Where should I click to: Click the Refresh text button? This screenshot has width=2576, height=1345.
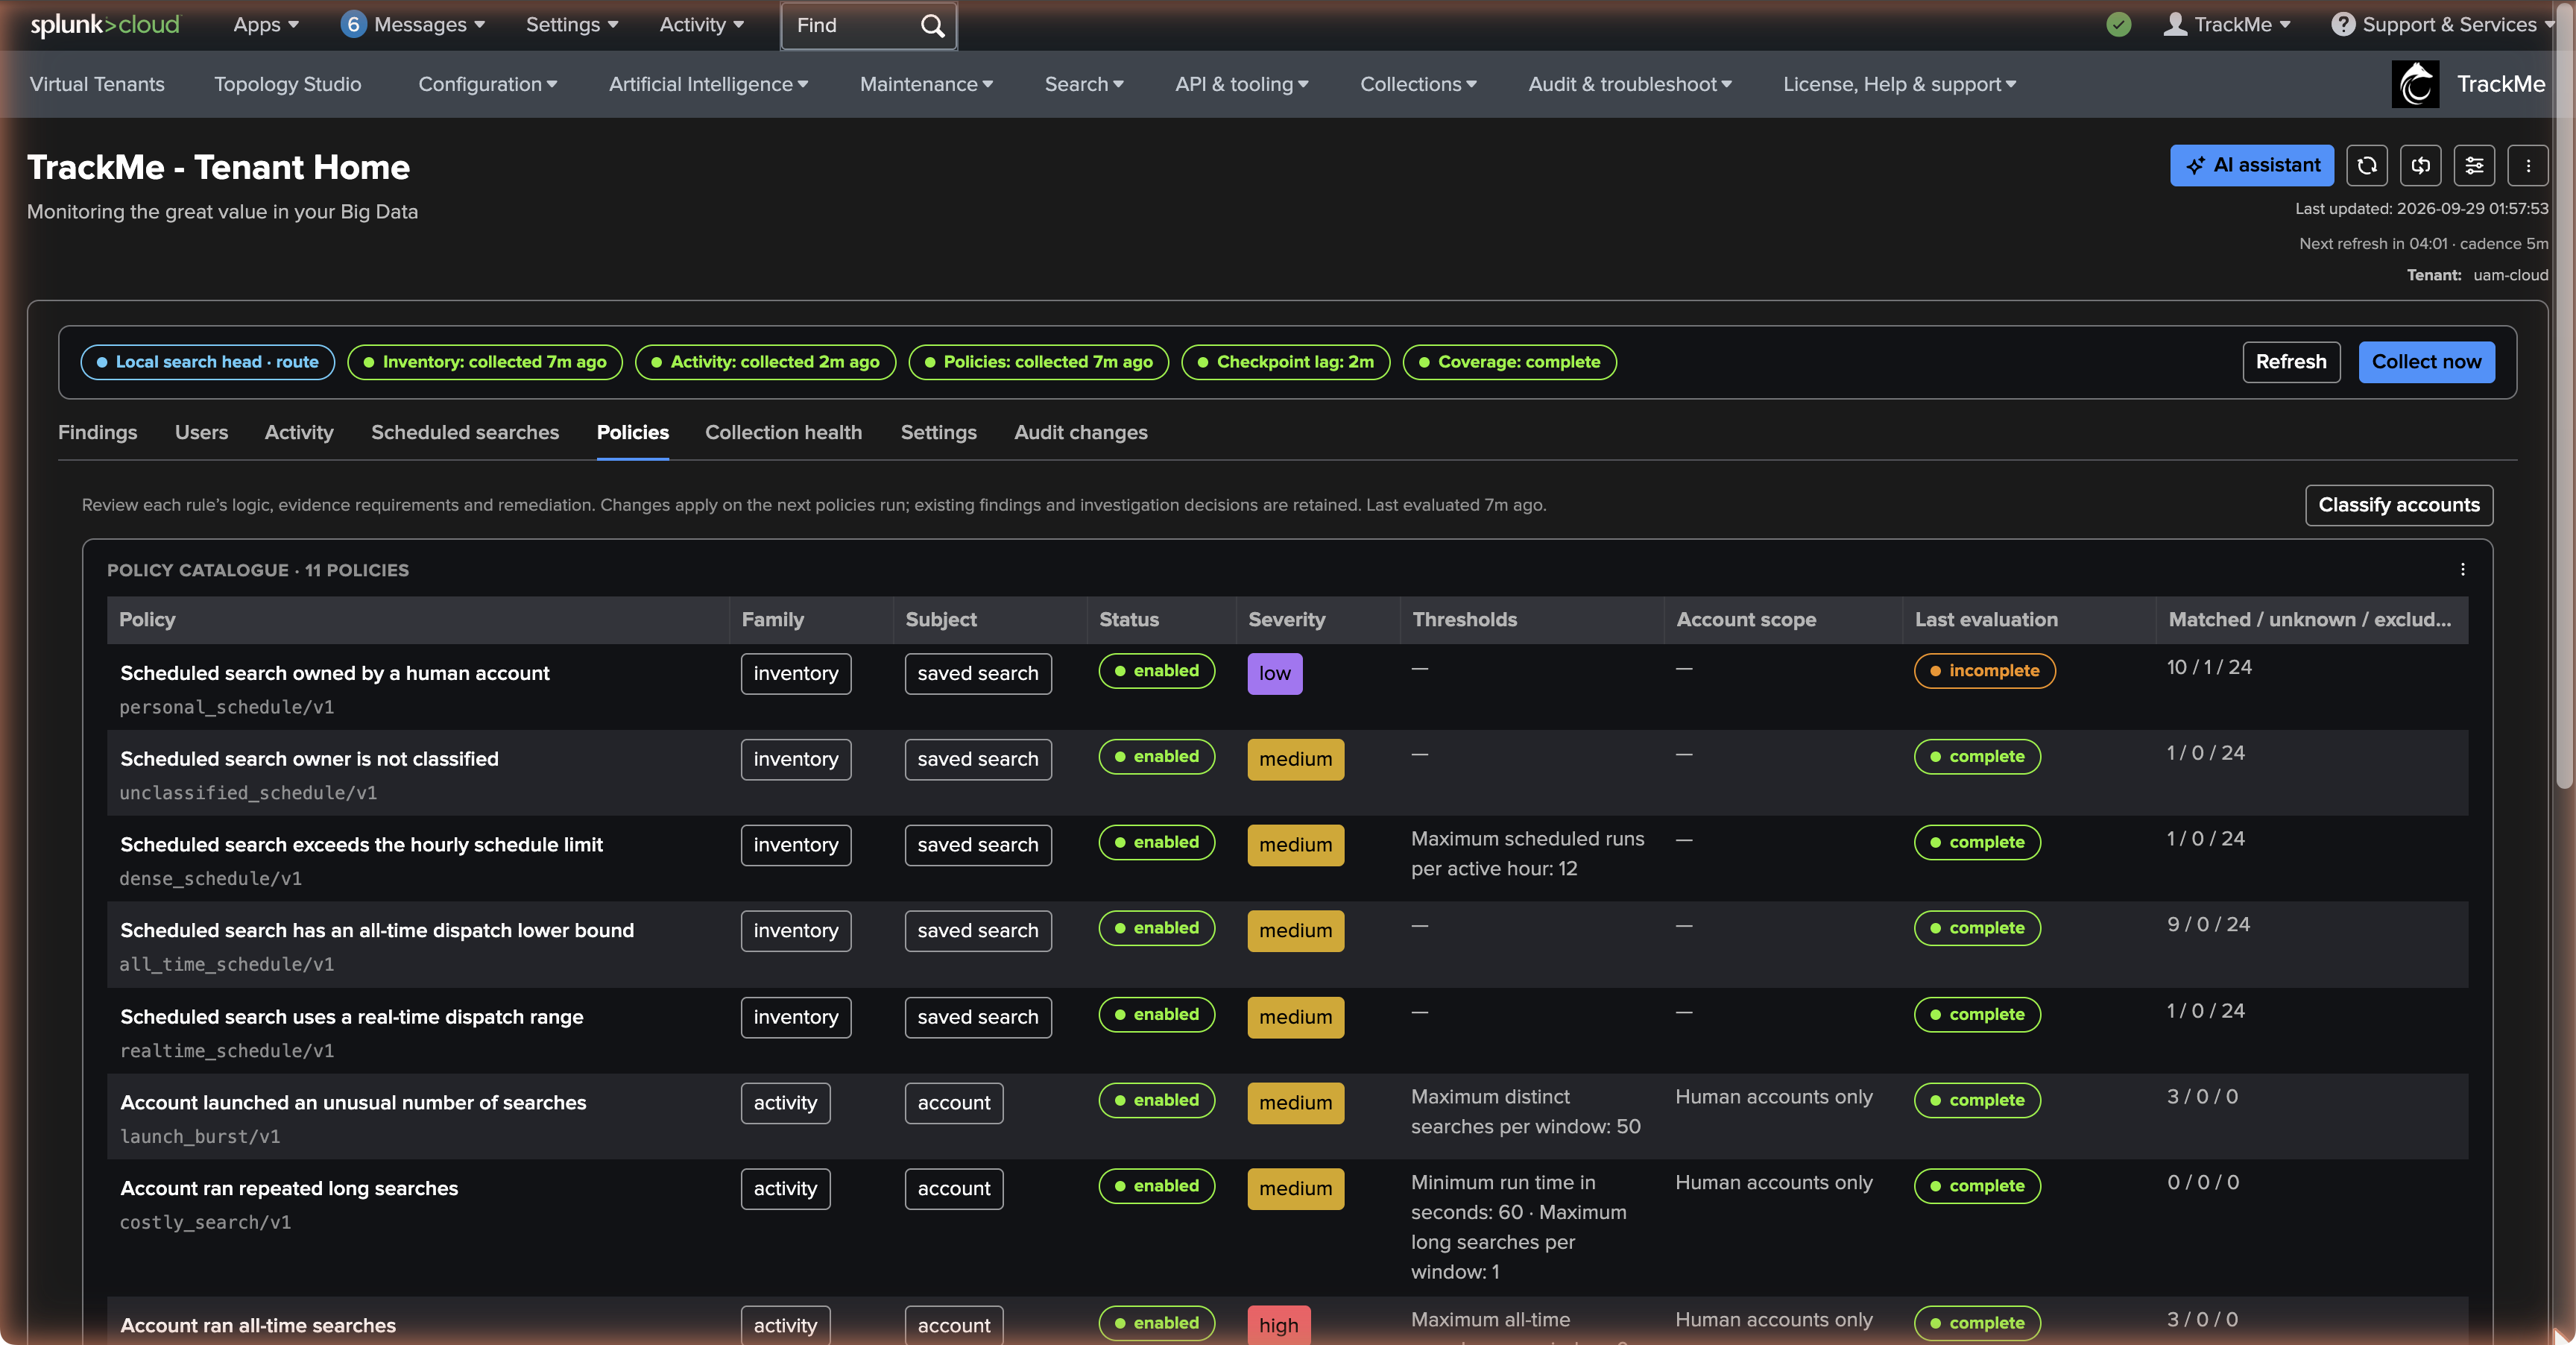point(2291,362)
